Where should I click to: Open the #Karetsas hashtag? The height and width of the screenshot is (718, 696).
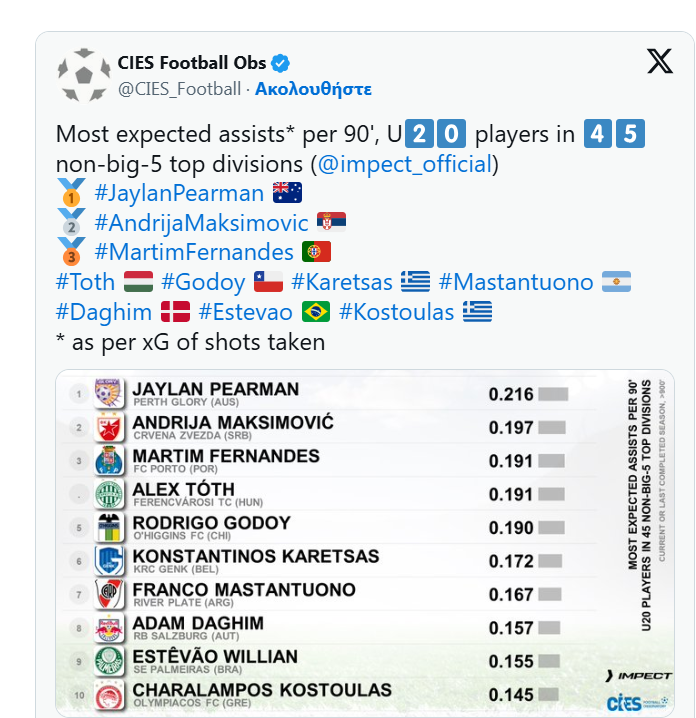tap(342, 282)
